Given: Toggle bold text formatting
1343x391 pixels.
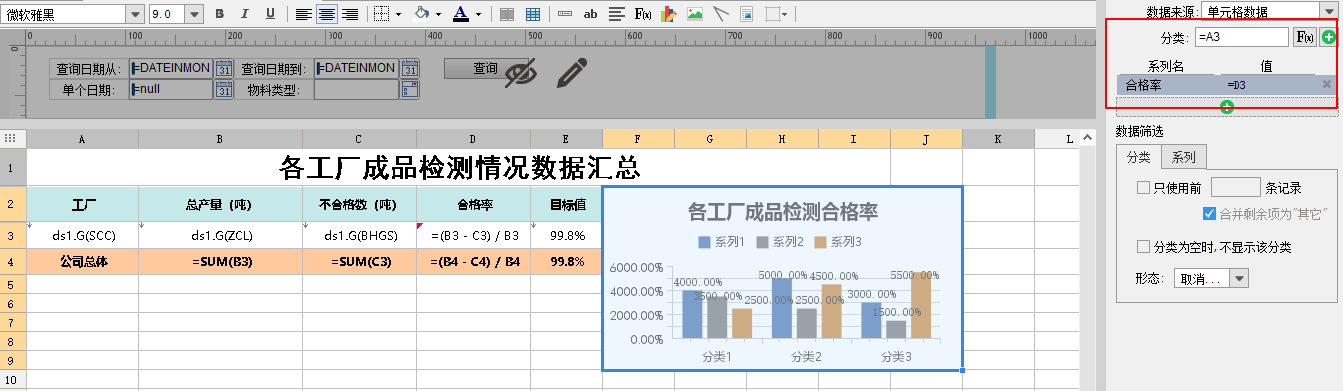Looking at the screenshot, I should [219, 14].
